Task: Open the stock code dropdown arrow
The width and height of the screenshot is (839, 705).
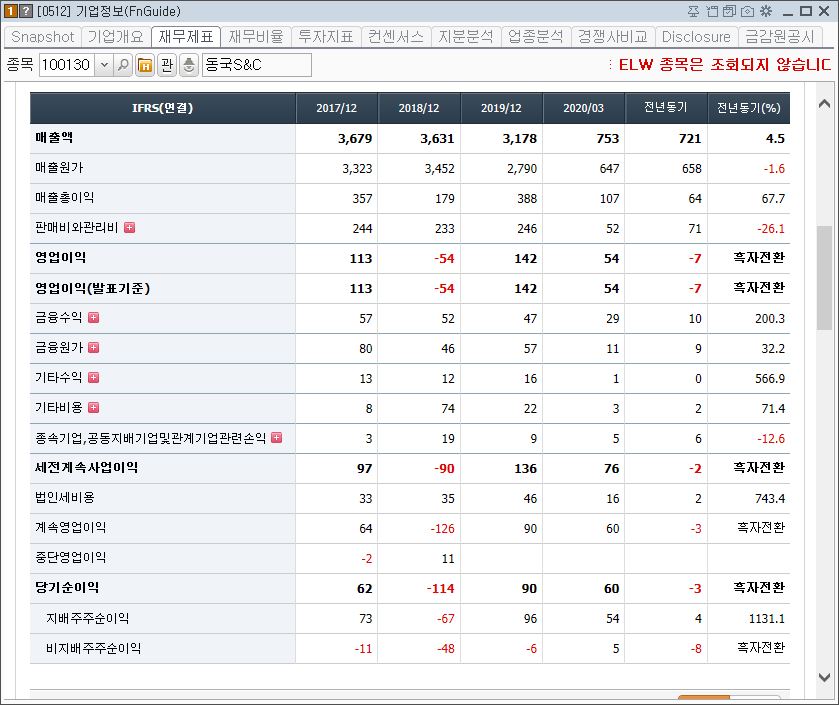Action: (103, 63)
